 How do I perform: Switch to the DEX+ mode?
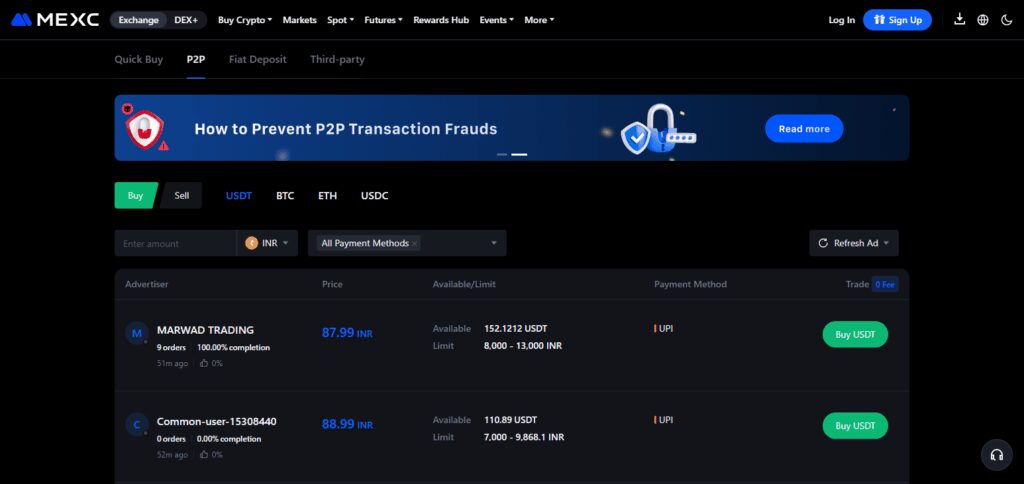click(186, 20)
